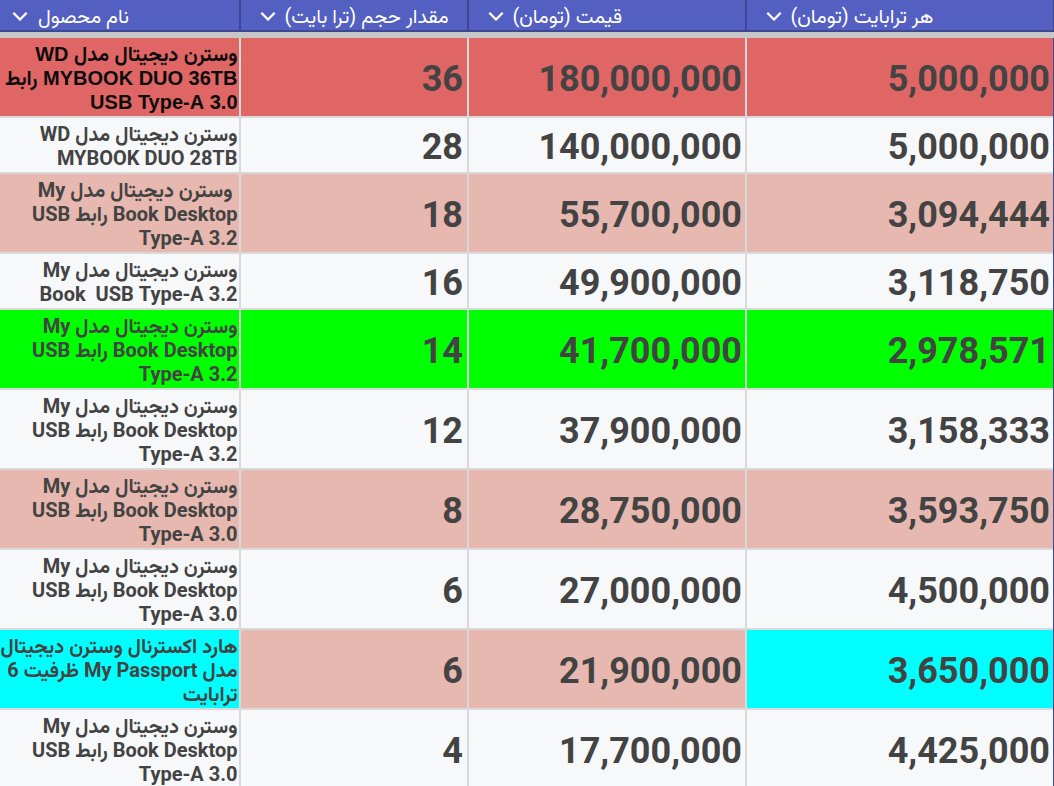Click the capacity cell showing 14
Viewport: 1054px width, 786px height.
pyautogui.click(x=354, y=350)
